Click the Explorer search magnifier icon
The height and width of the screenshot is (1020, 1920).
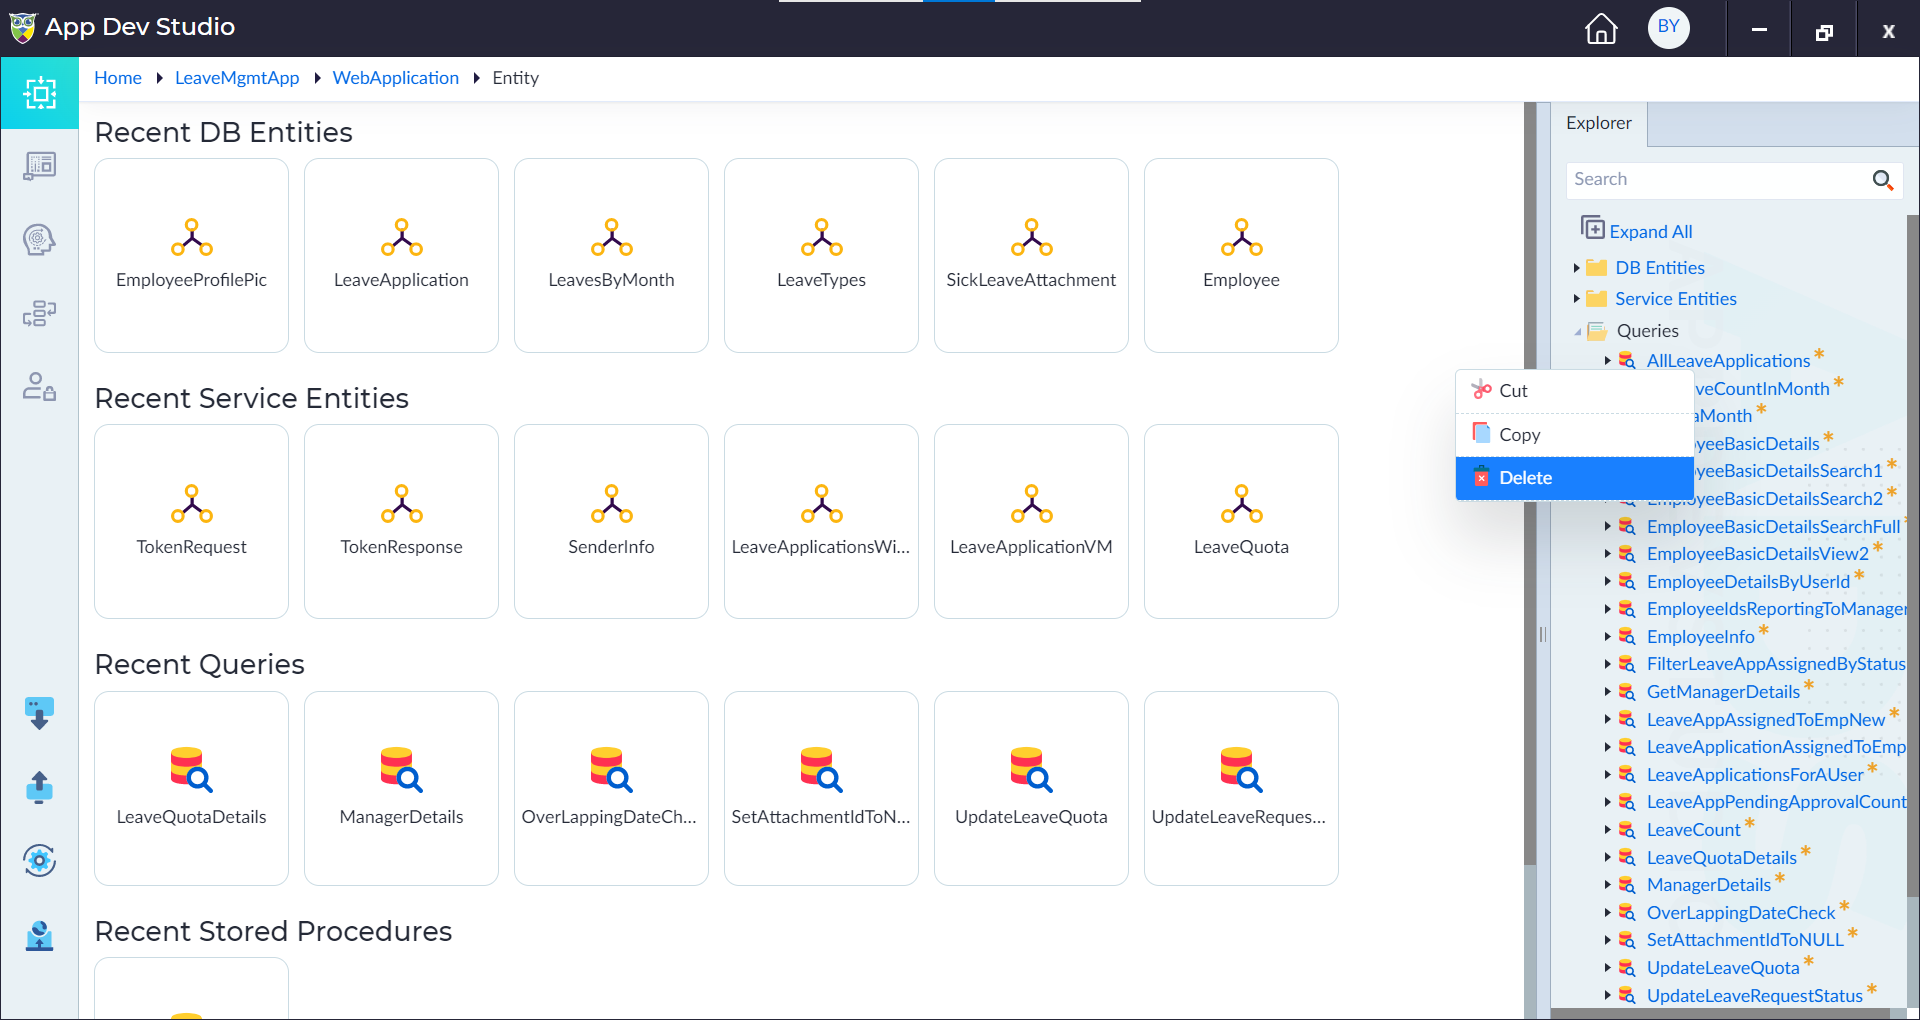click(1882, 180)
